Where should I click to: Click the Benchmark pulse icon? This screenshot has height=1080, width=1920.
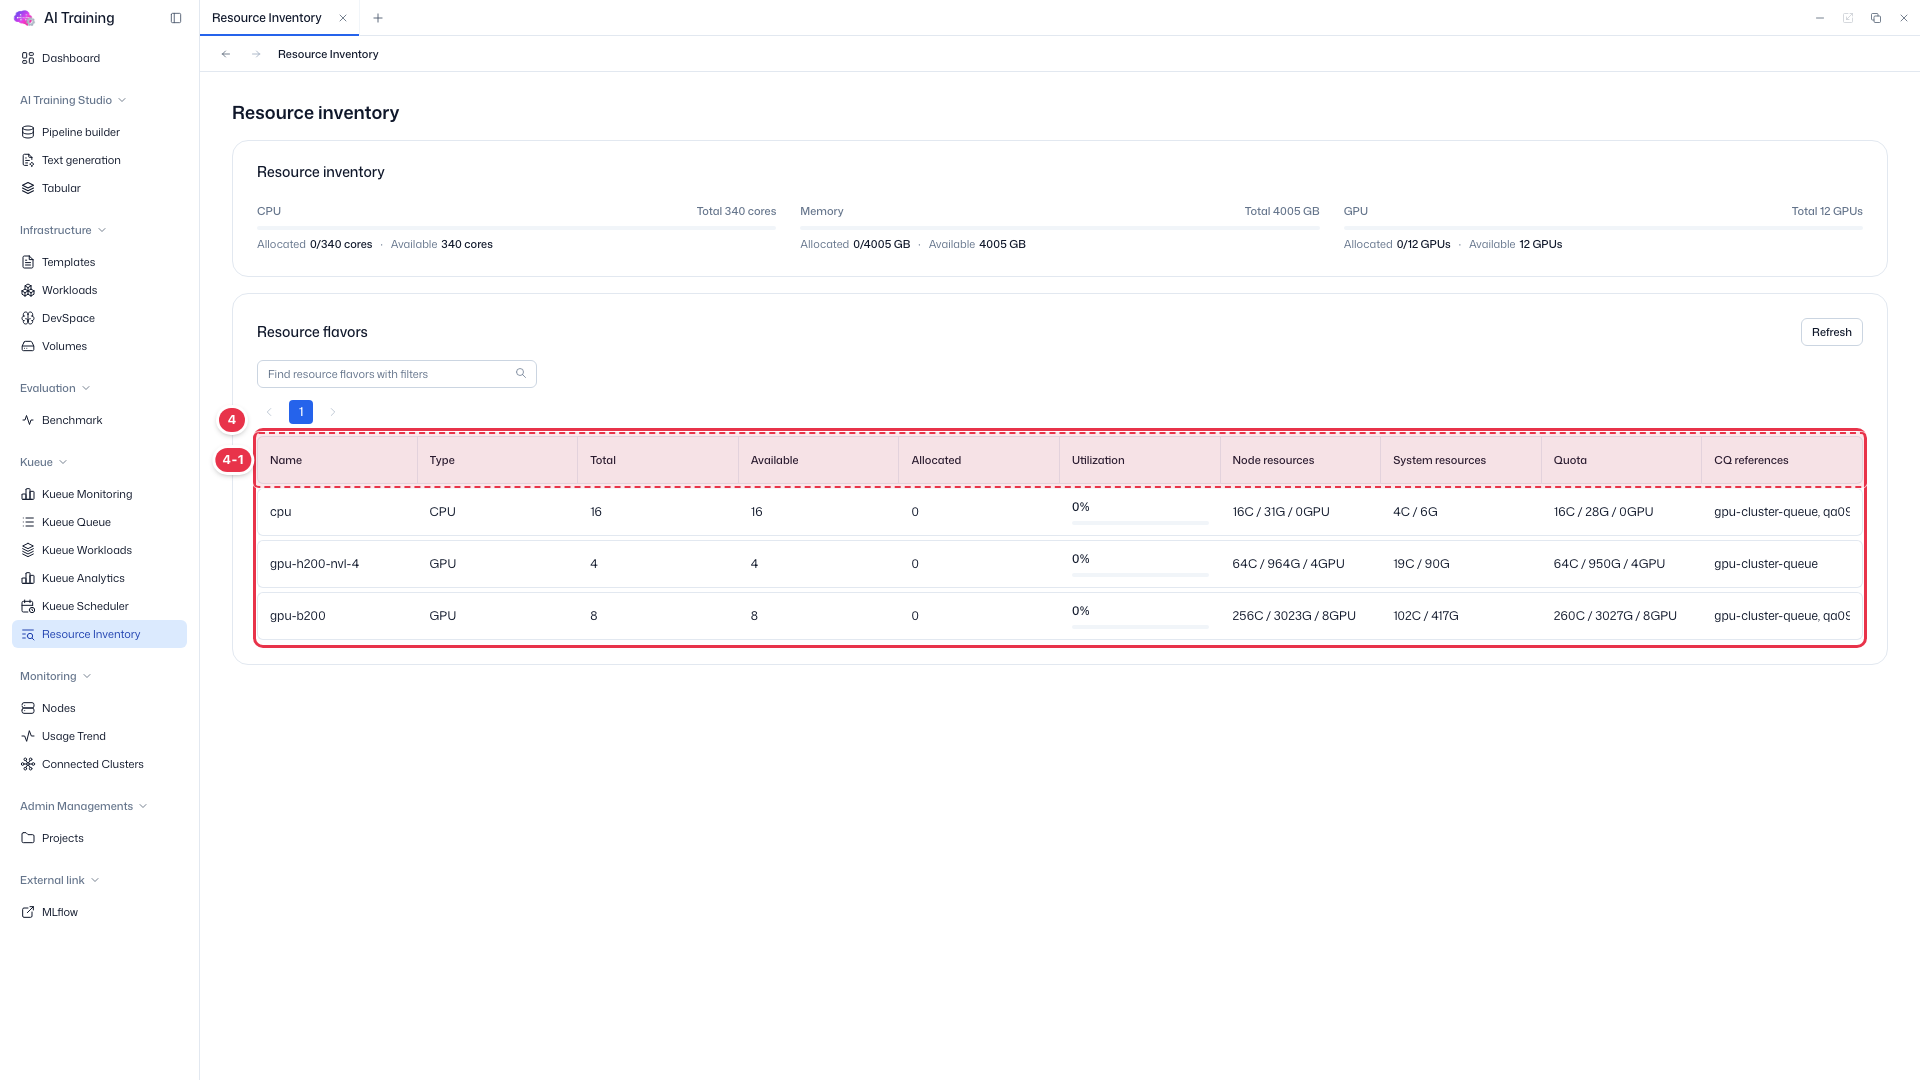28,420
